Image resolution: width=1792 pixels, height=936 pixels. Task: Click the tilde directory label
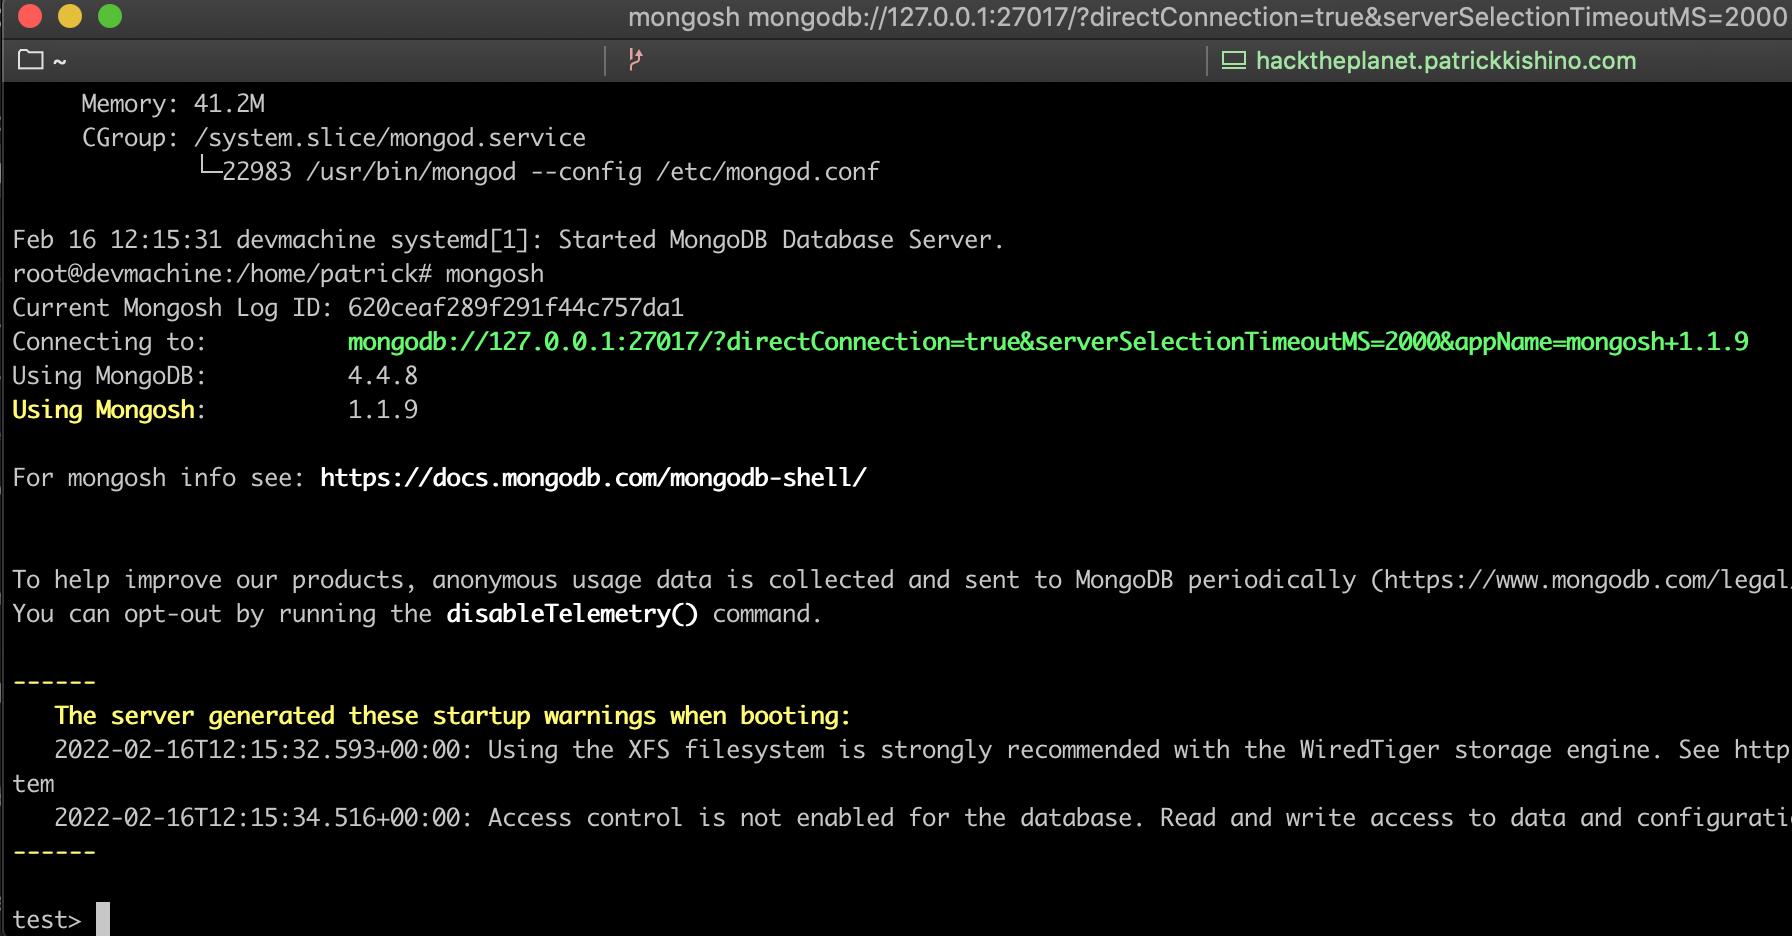[60, 62]
